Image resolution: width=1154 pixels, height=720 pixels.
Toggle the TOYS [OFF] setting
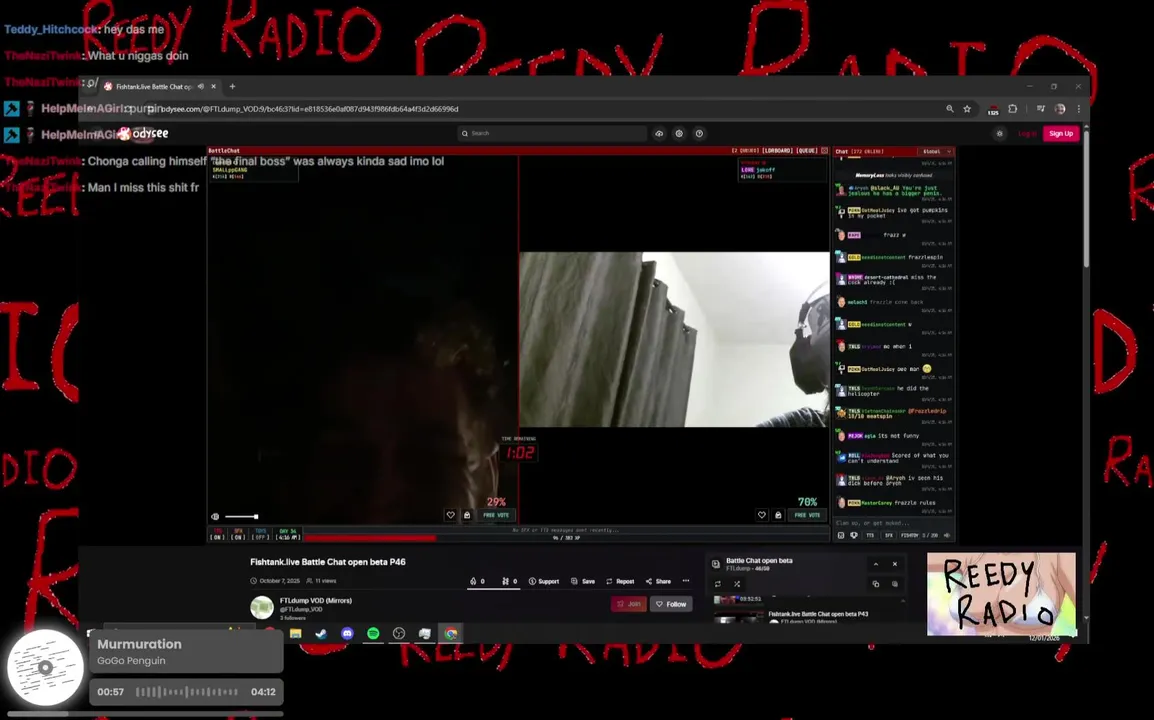261,534
